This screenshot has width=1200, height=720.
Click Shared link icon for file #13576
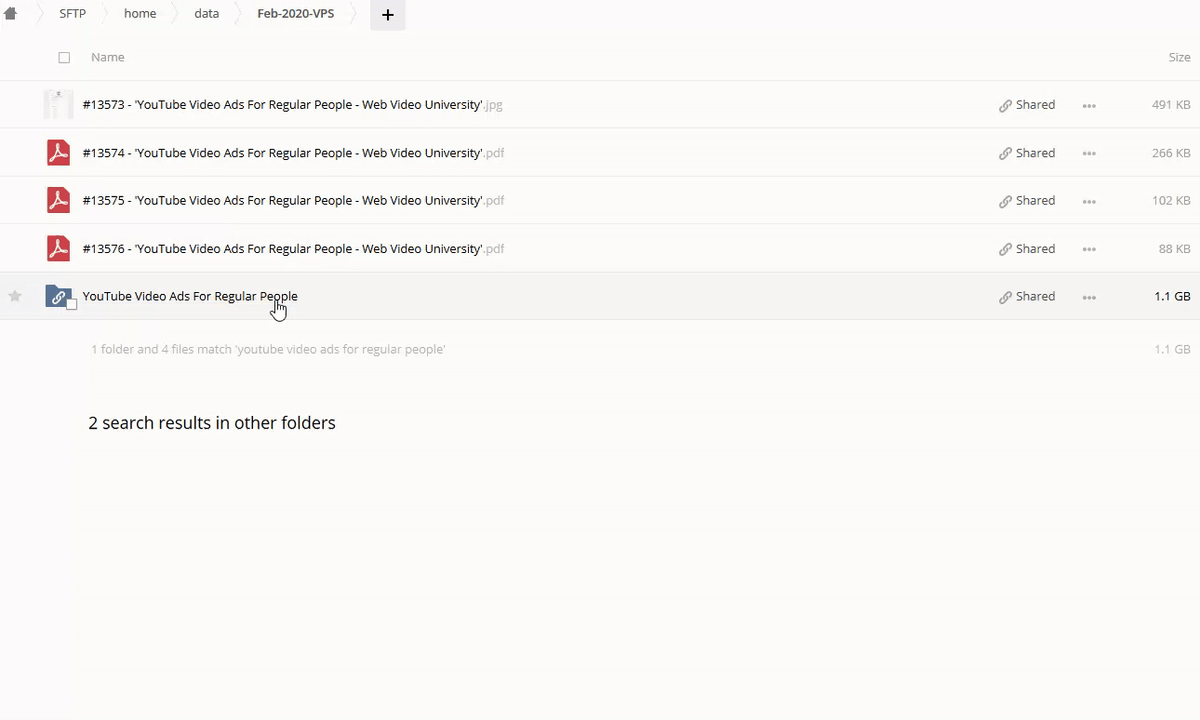[x=1005, y=249]
